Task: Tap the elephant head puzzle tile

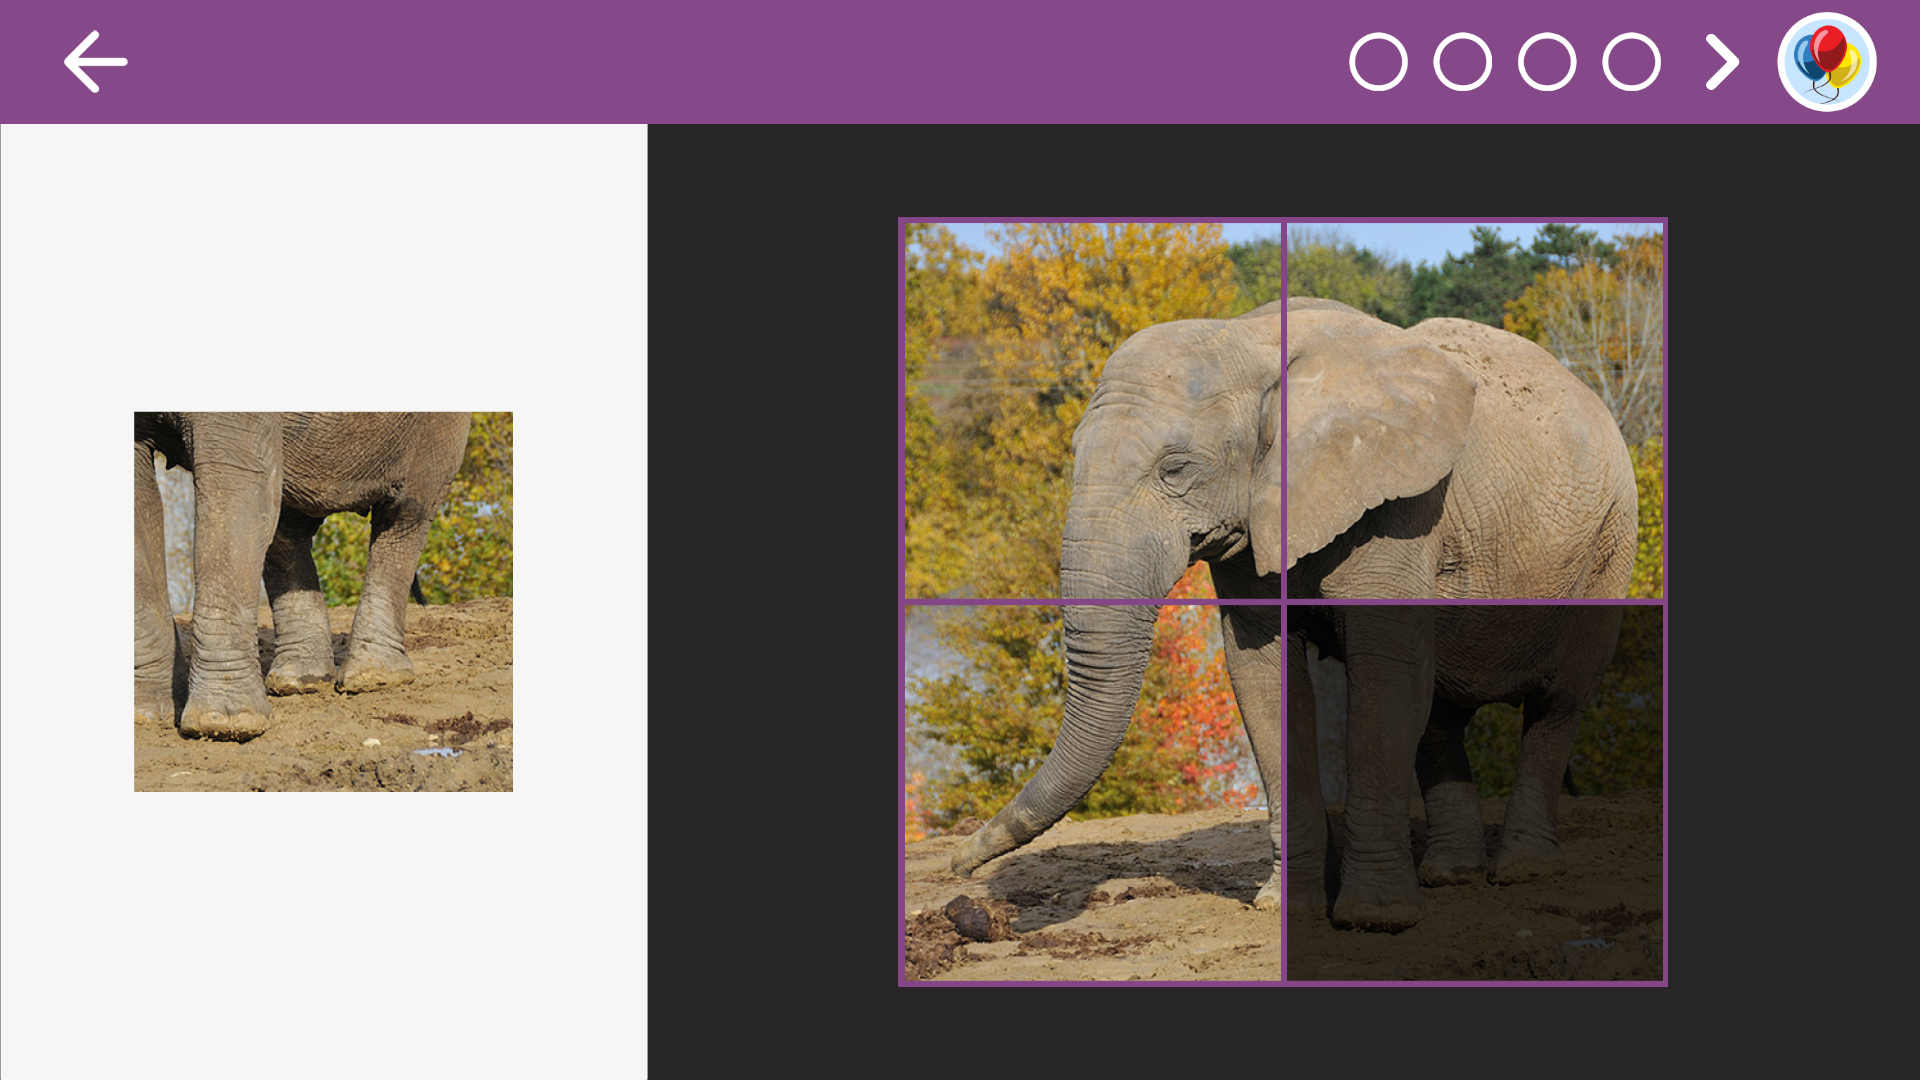Action: click(x=1092, y=410)
